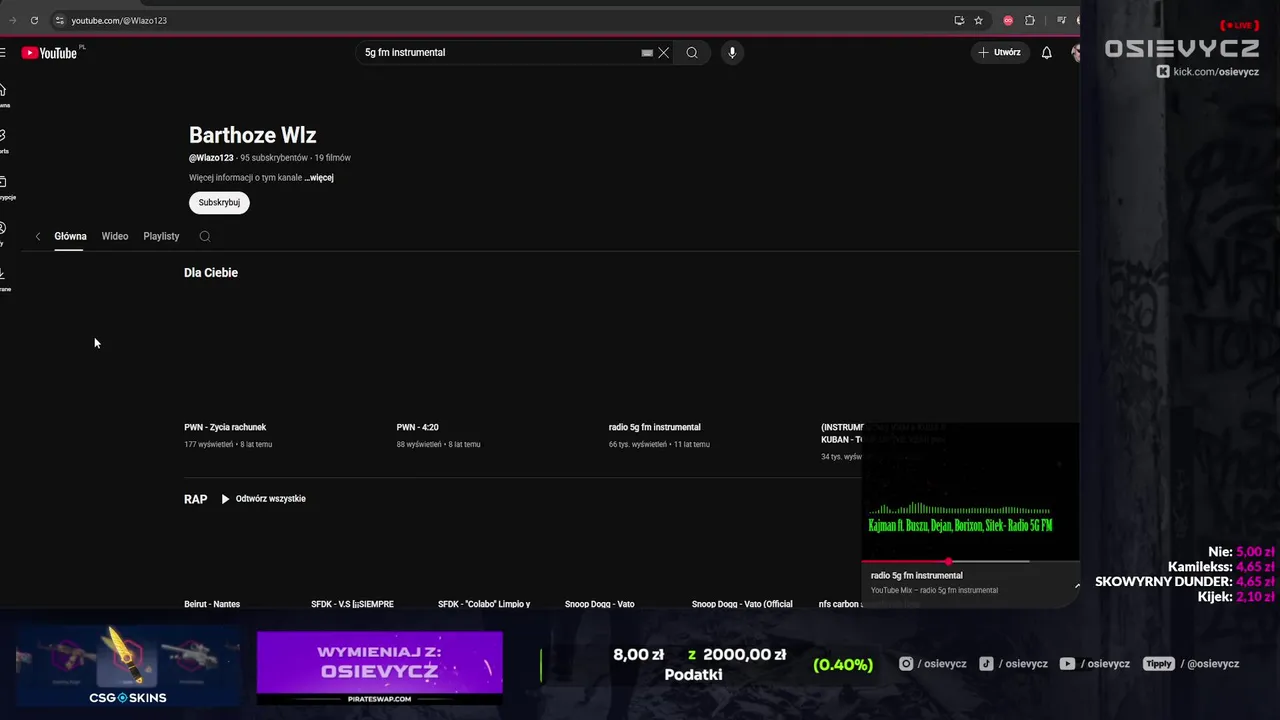Start voice search with microphone
The image size is (1280, 720).
[x=732, y=53]
